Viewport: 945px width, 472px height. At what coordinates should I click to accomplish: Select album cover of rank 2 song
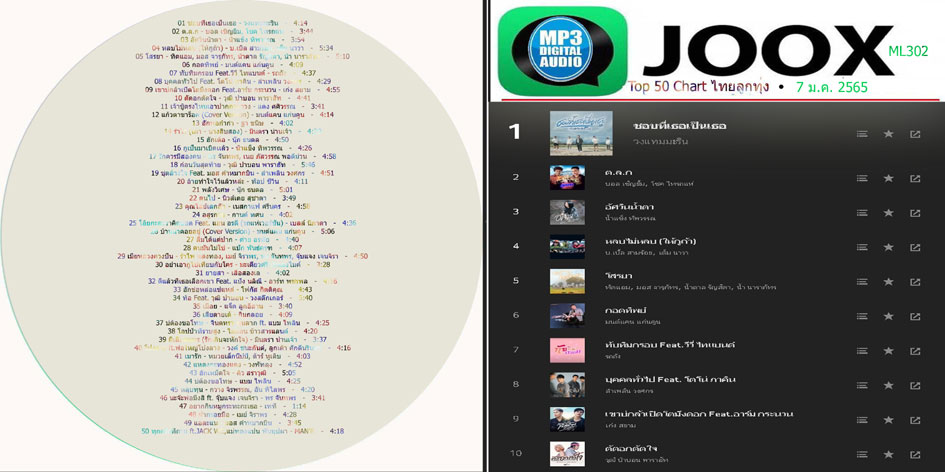[567, 177]
